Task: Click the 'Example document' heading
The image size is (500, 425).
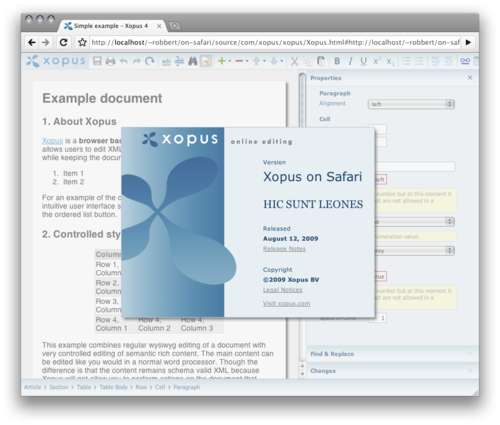Action: pos(102,98)
